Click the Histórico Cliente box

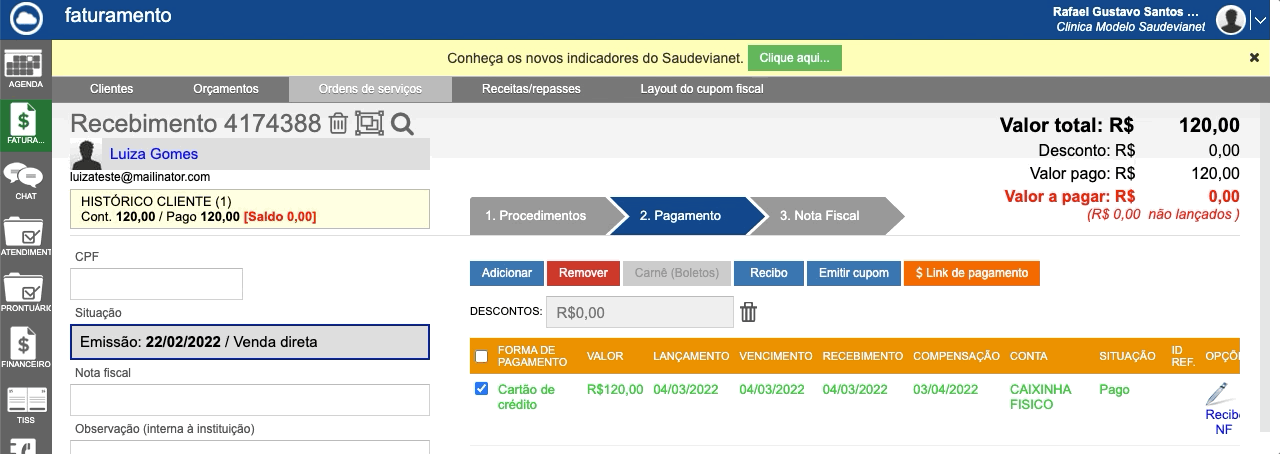[250, 208]
